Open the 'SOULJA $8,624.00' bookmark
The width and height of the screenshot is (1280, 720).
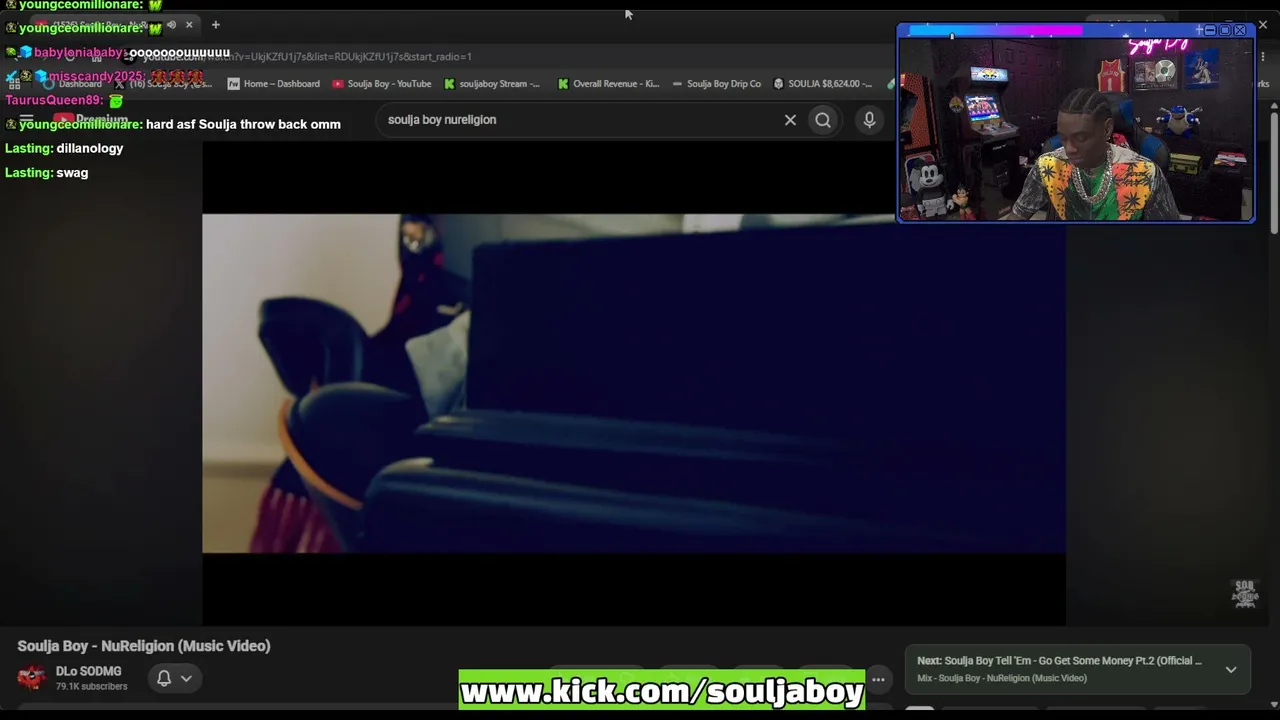pos(823,84)
